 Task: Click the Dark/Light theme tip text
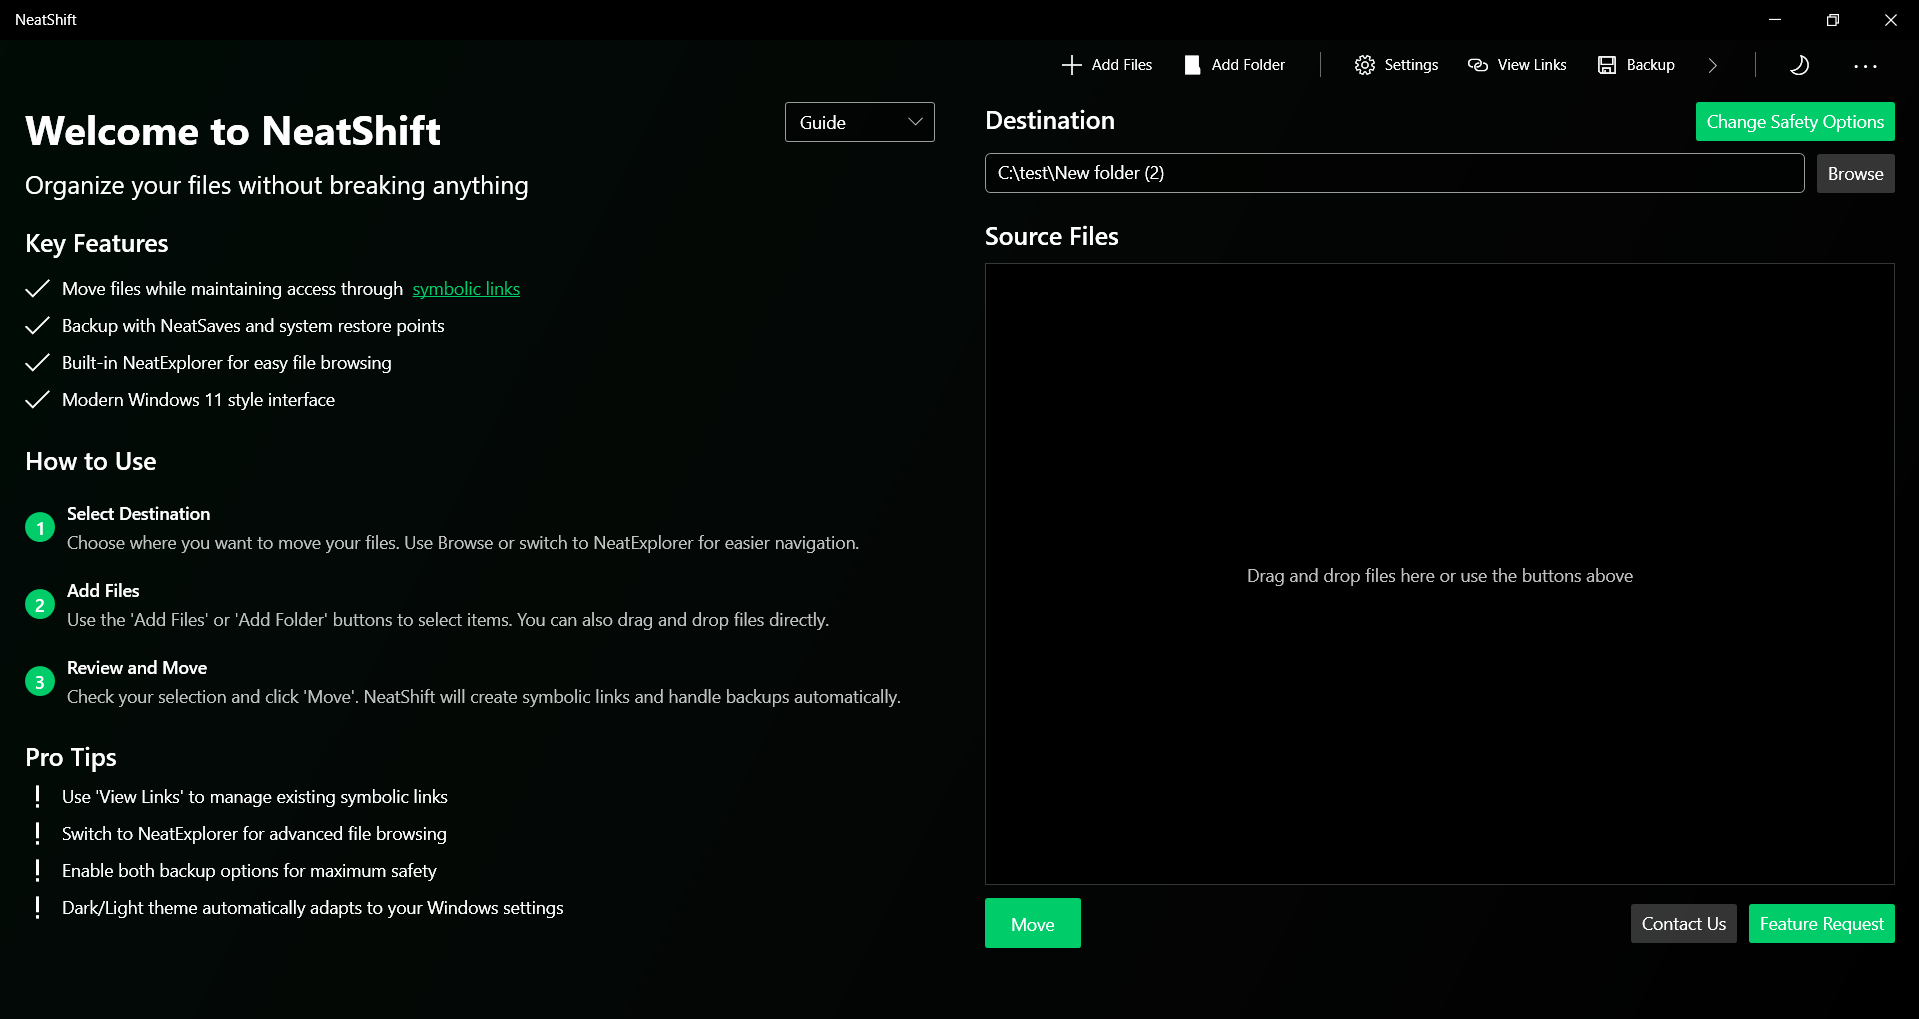click(x=313, y=908)
